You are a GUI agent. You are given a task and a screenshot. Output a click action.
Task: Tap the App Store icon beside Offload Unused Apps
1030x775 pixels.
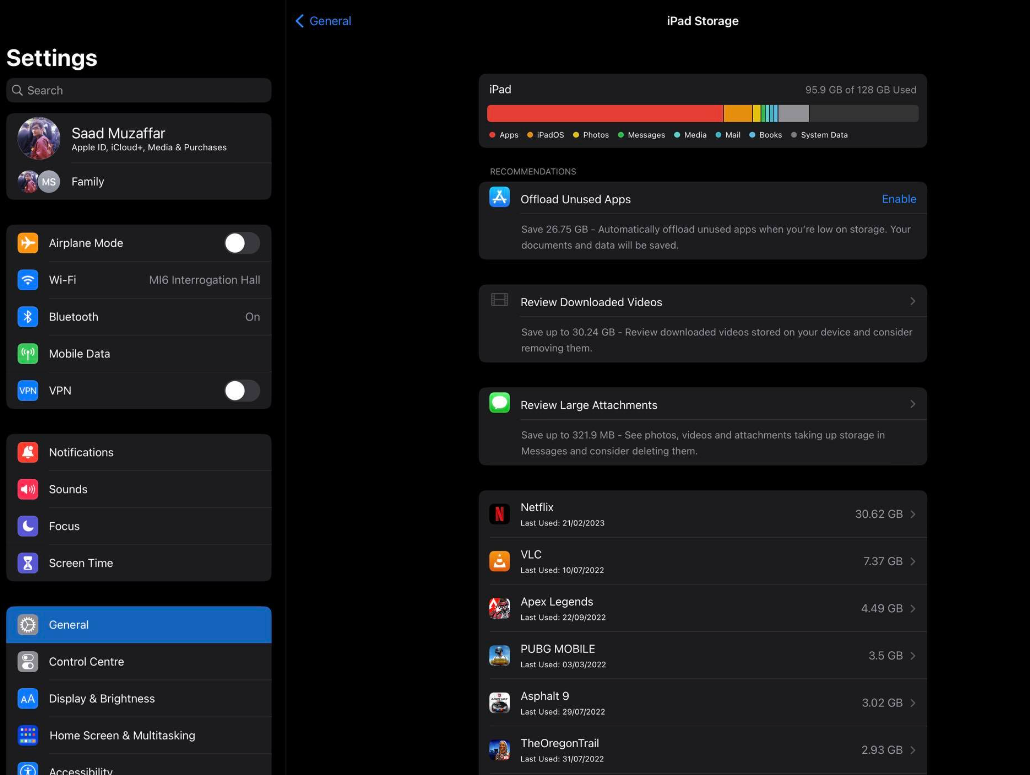[x=499, y=197]
